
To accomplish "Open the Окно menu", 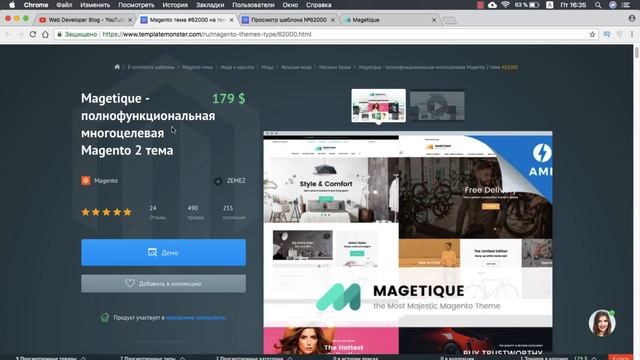I will click(x=290, y=5).
